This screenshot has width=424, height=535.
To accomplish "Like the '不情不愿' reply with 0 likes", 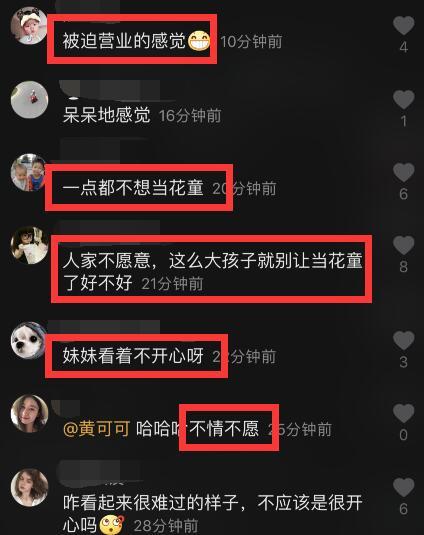I will point(404,414).
